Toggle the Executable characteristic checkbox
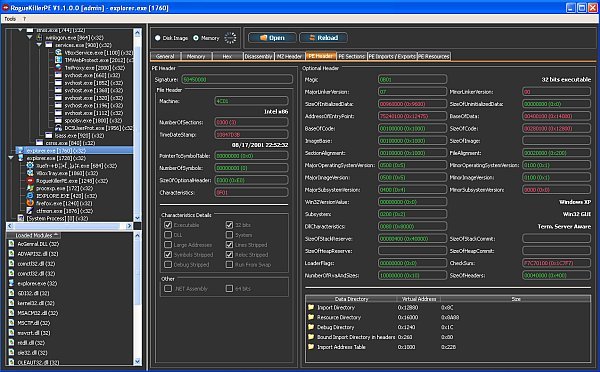This screenshot has width=600, height=372. 168,225
